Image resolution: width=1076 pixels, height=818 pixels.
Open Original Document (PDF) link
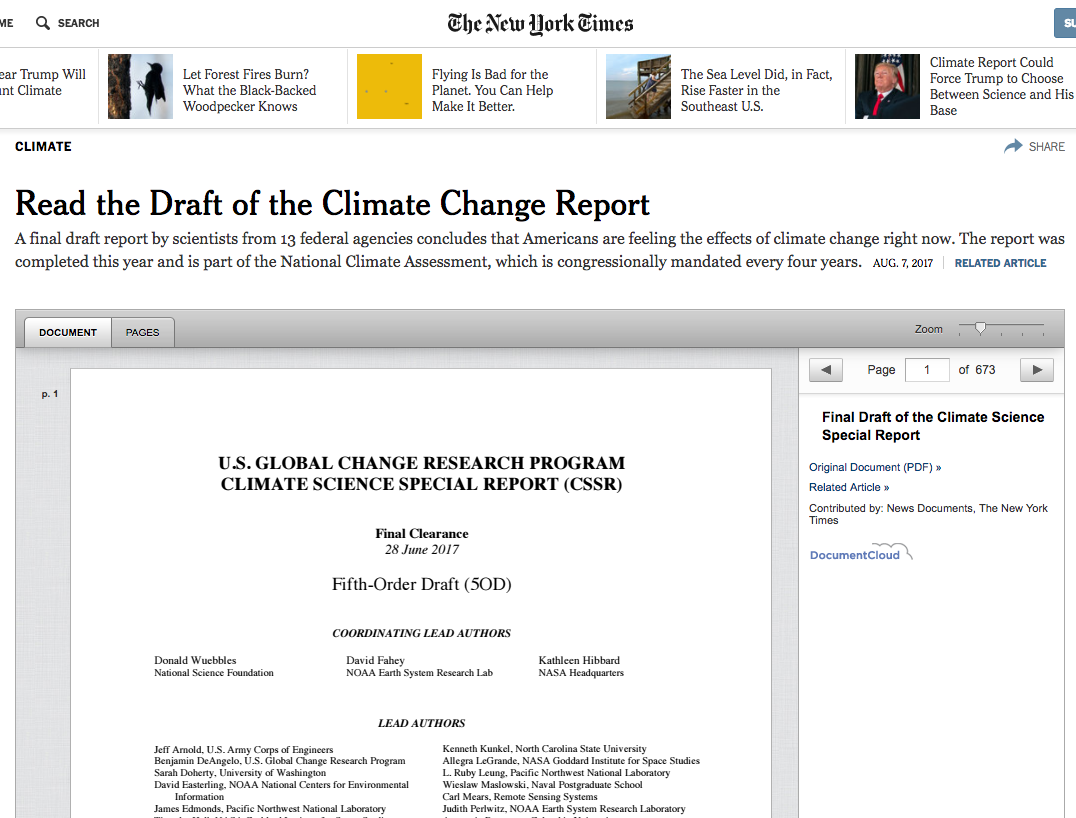tap(875, 467)
